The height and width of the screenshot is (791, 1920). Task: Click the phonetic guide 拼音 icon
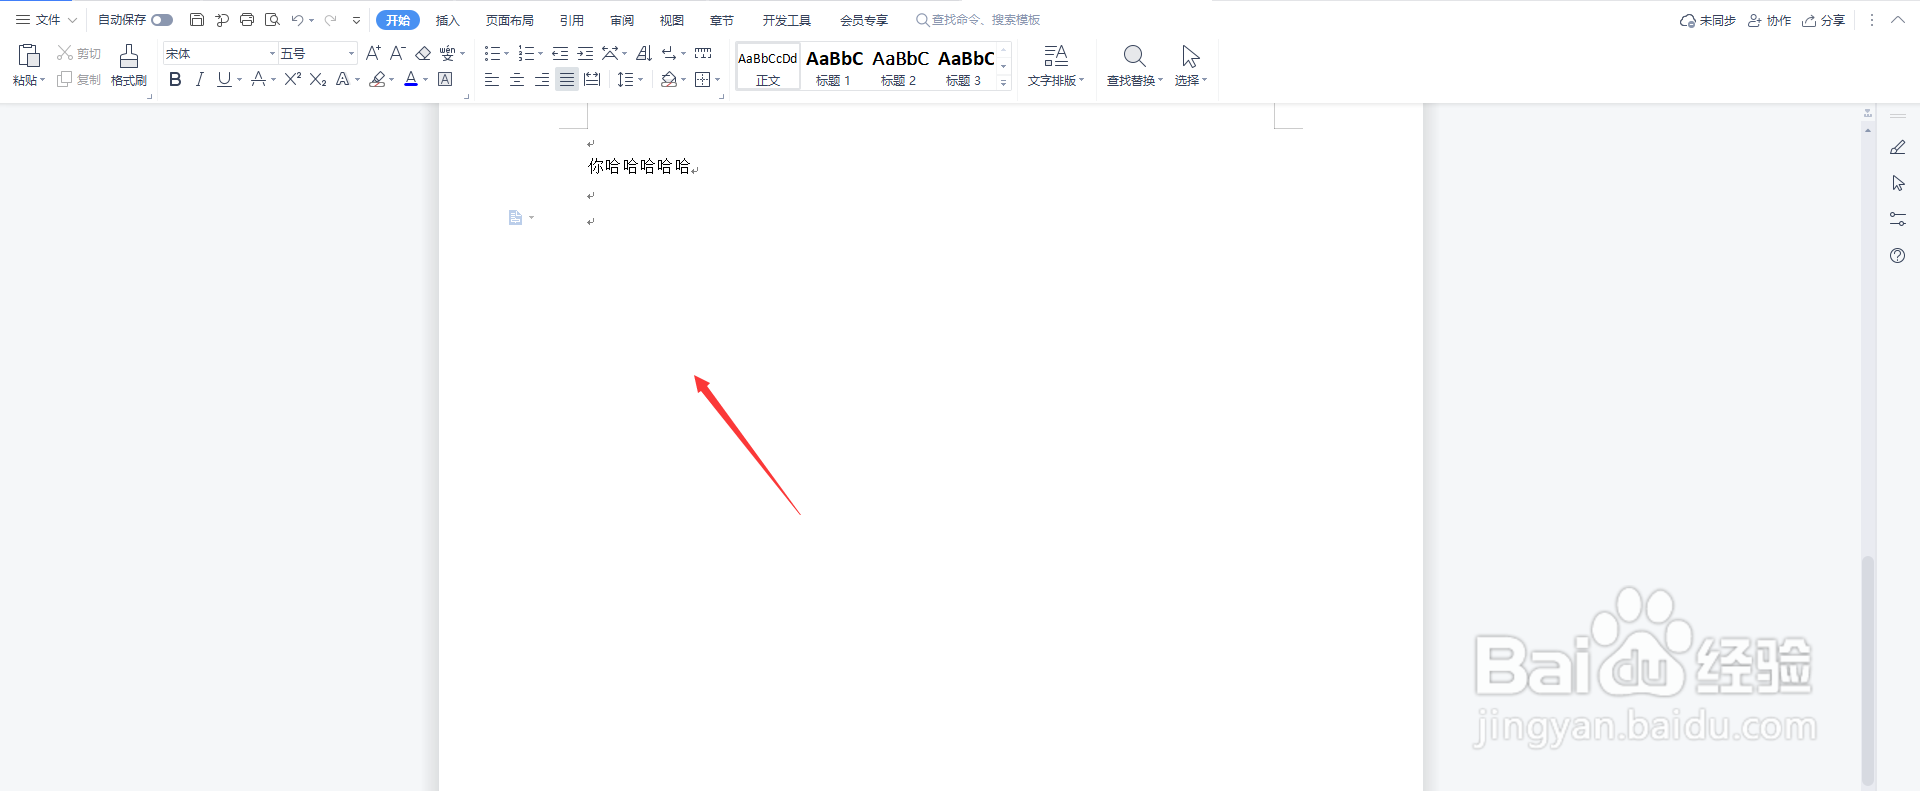(x=448, y=53)
